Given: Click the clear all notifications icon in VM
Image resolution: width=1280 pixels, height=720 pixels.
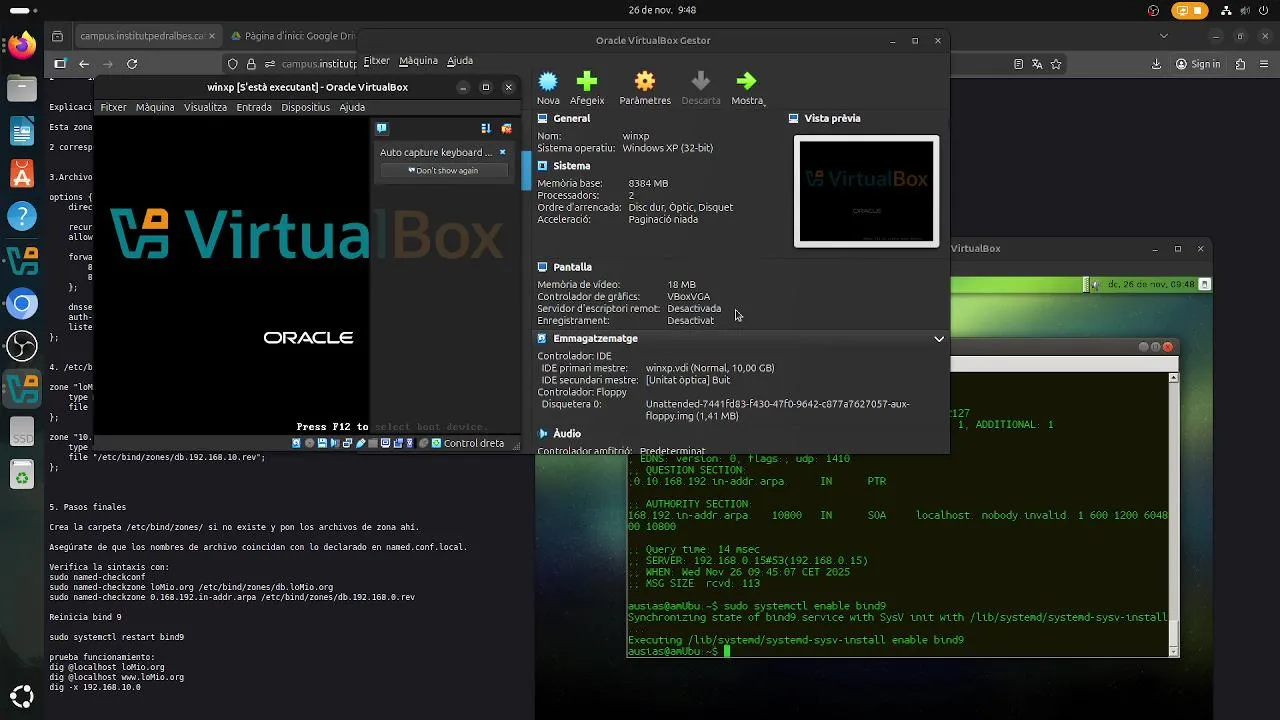Looking at the screenshot, I should tap(506, 128).
